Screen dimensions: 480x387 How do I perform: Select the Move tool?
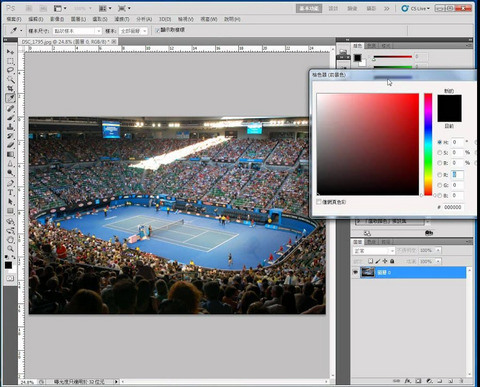[x=10, y=52]
